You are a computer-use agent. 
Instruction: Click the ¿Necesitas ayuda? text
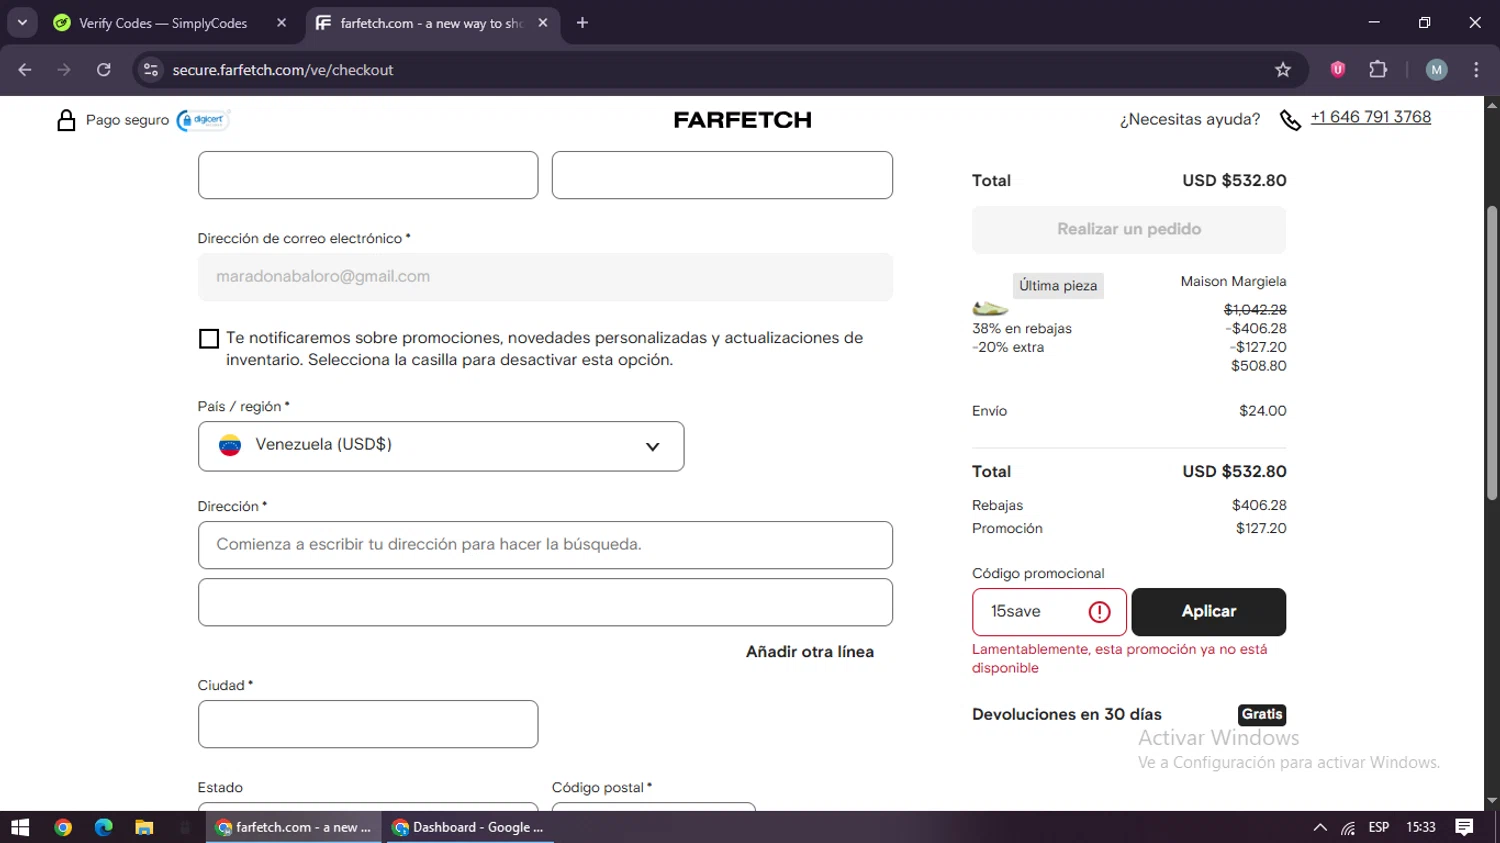pos(1190,119)
